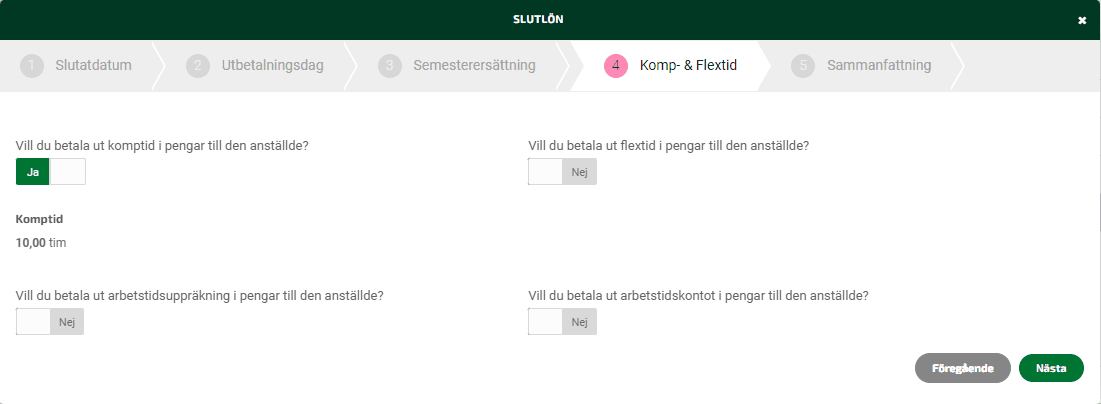Click the SLUTLÖN header title
1101x404 pixels.
pyautogui.click(x=538, y=20)
